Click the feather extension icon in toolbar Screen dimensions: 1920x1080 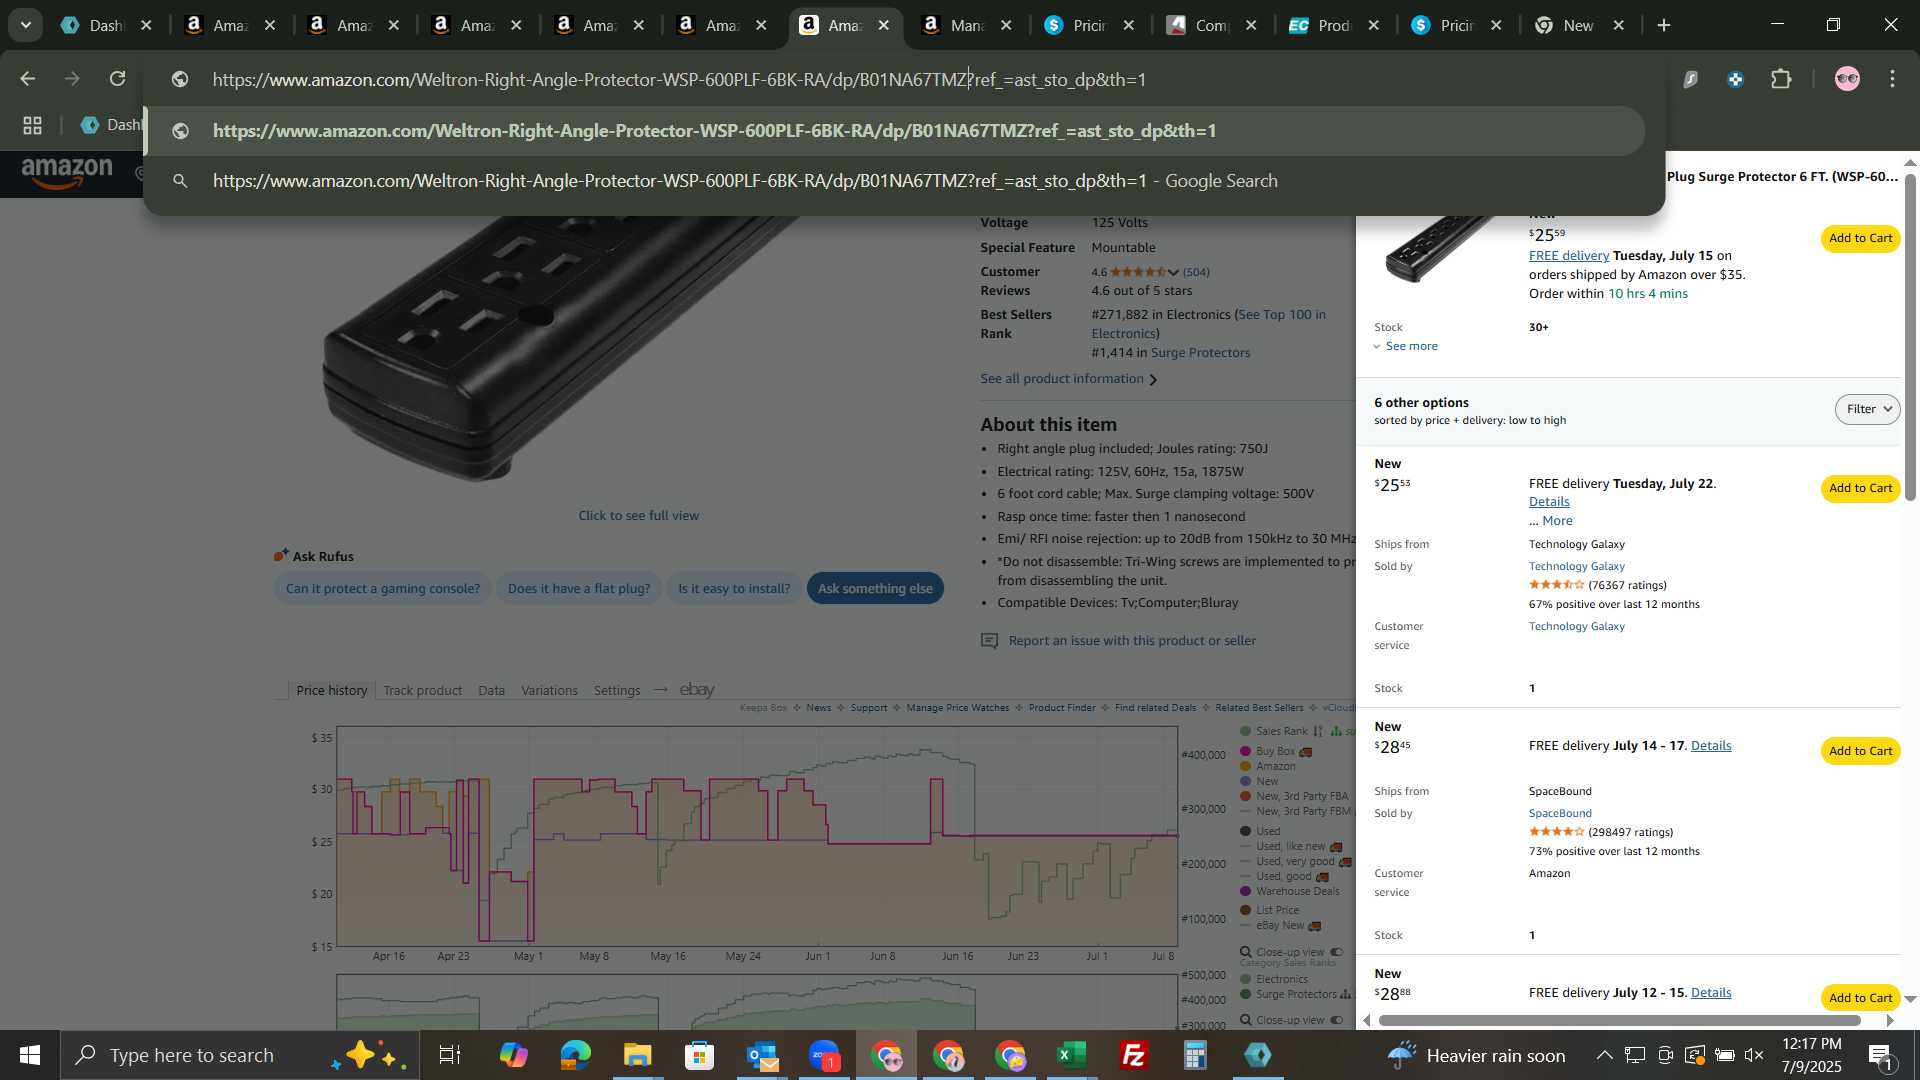click(1690, 79)
